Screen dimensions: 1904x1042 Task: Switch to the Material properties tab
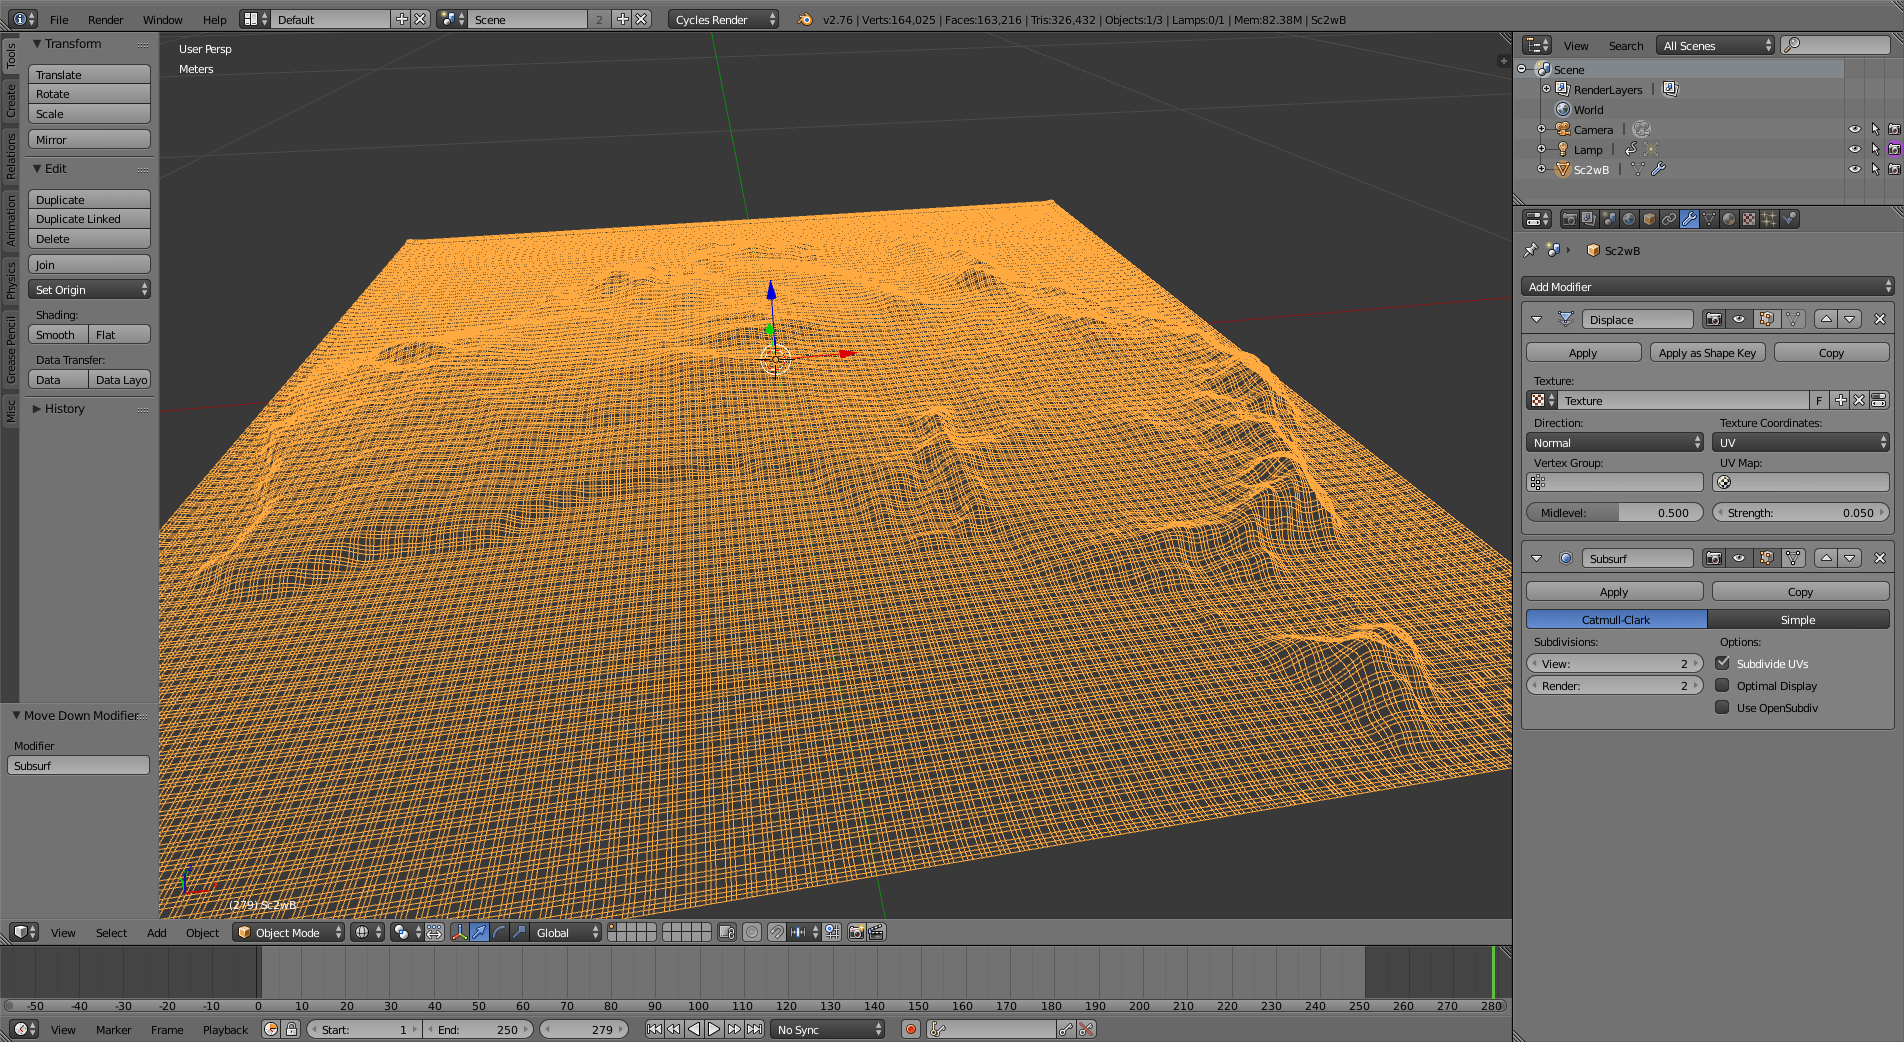point(1728,219)
